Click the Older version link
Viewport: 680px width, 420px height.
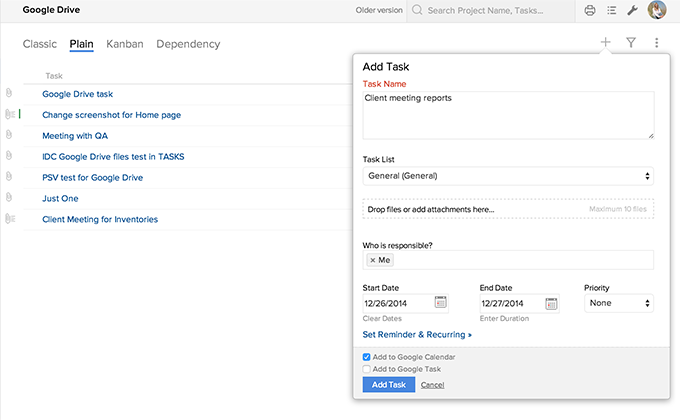(x=379, y=10)
